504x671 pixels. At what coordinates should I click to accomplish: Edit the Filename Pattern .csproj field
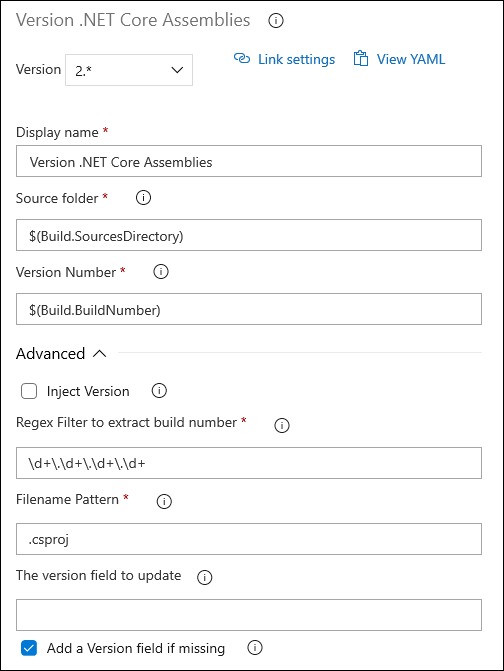click(249, 539)
